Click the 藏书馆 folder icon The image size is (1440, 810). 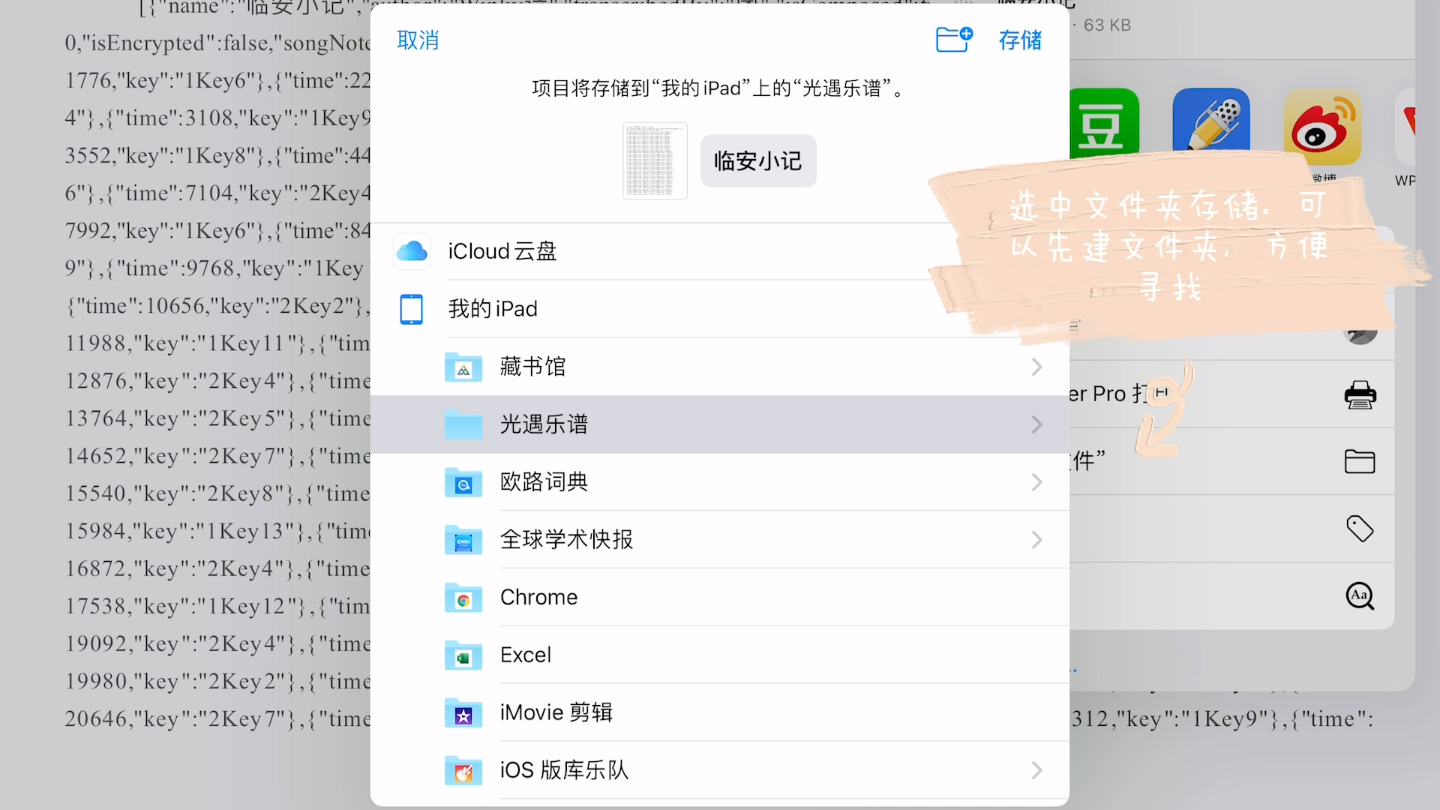click(463, 367)
